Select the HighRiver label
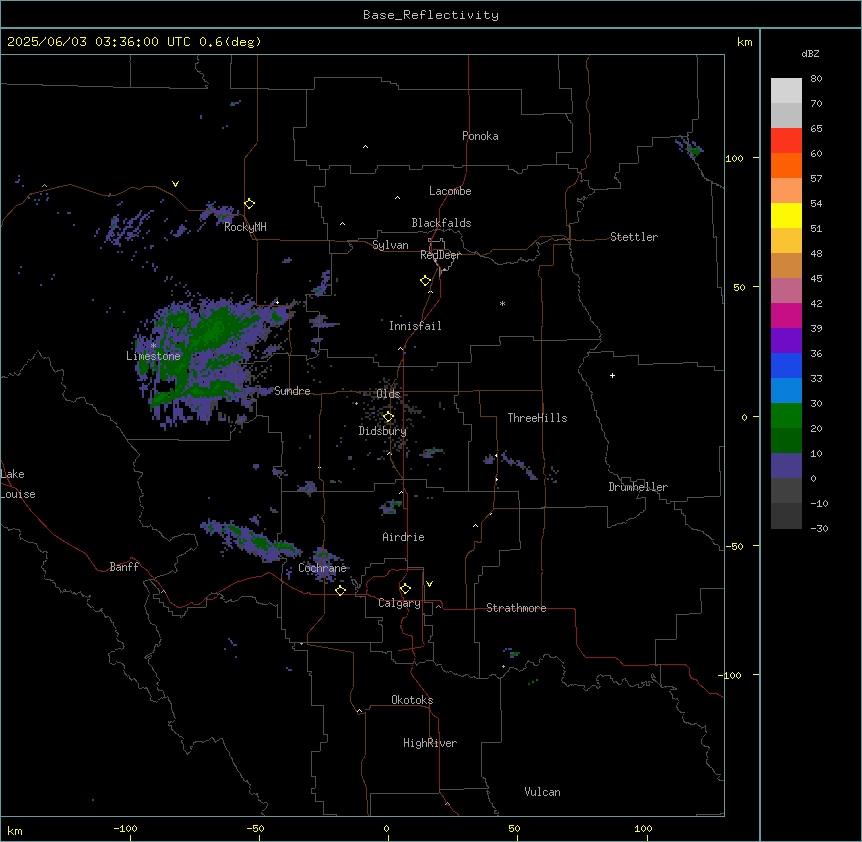Screen dimensions: 862x842 coord(430,743)
